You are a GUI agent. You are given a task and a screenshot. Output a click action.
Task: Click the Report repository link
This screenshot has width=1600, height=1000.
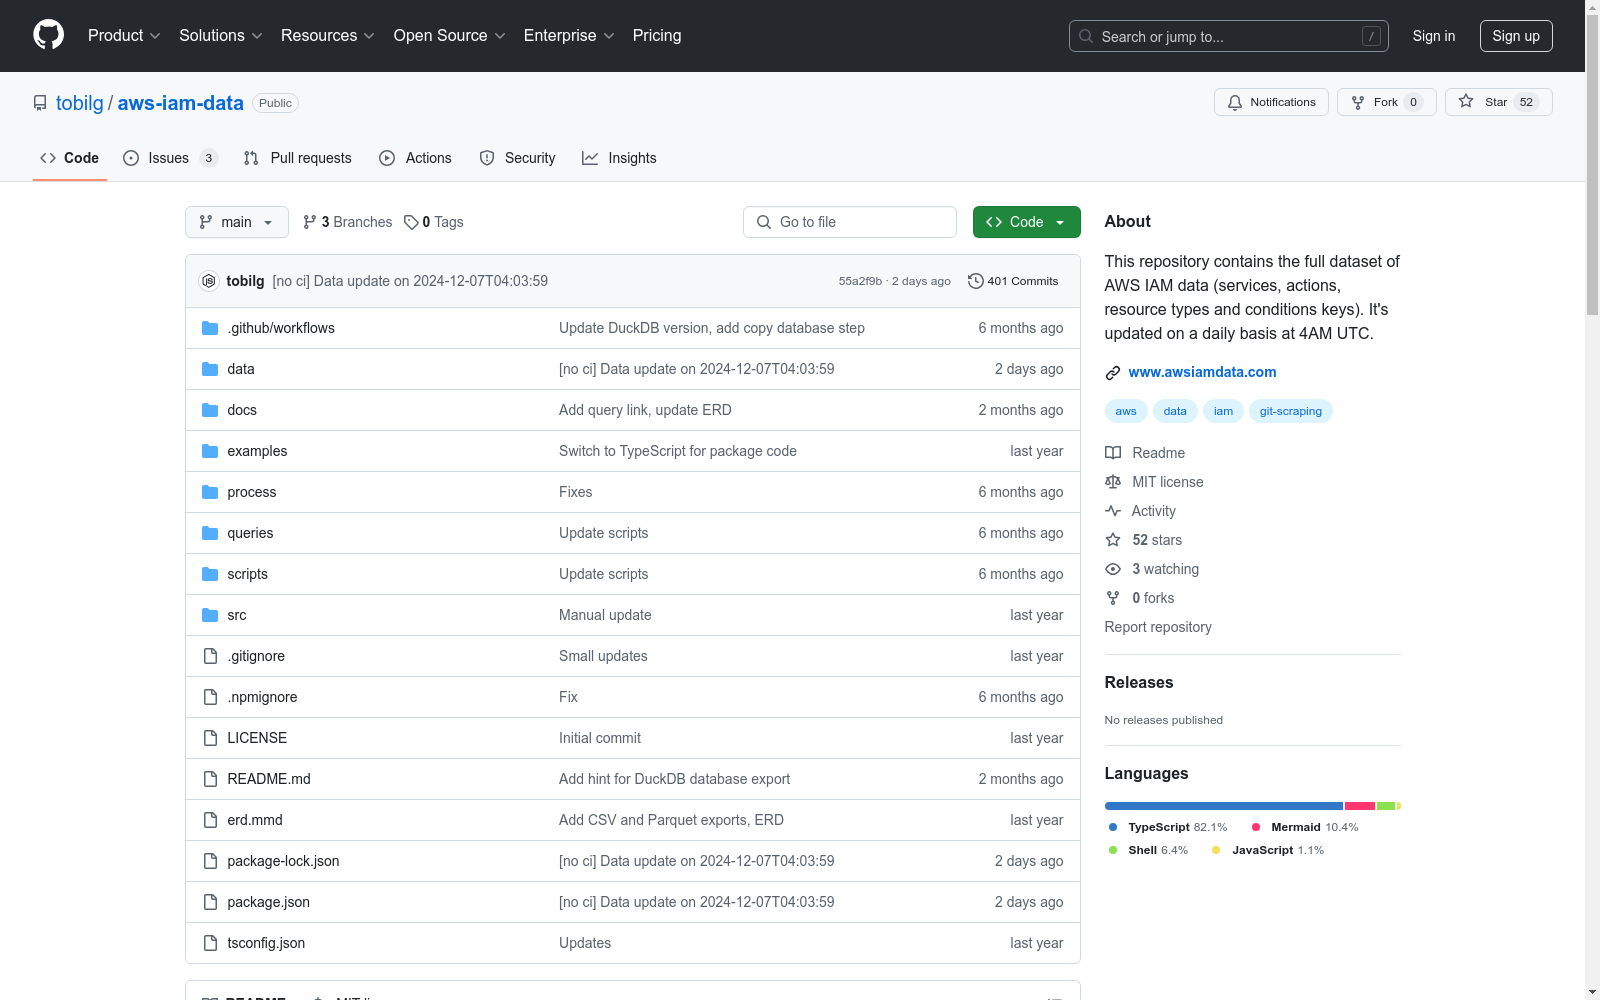[x=1158, y=627]
